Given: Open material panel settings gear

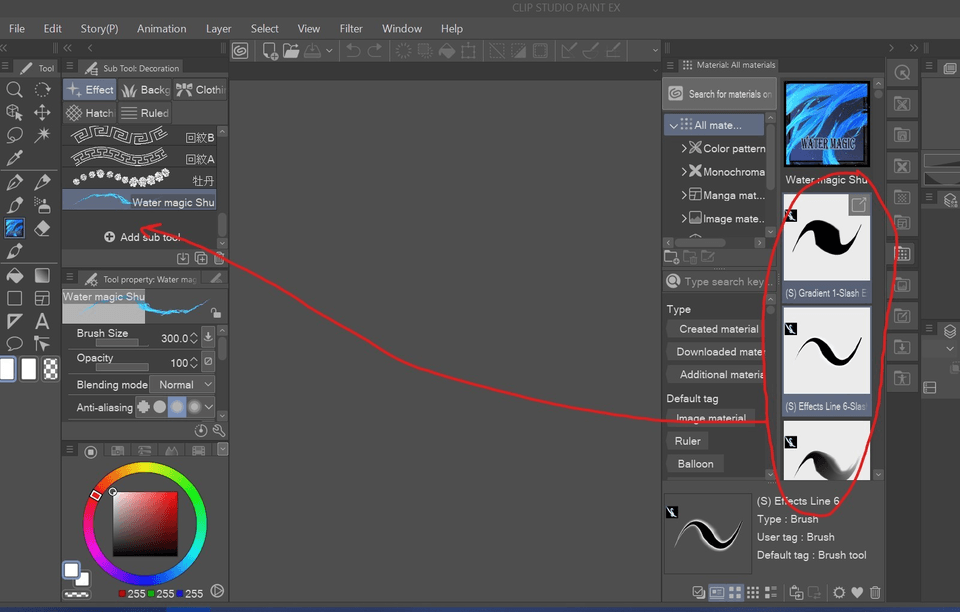Looking at the screenshot, I should click(837, 593).
